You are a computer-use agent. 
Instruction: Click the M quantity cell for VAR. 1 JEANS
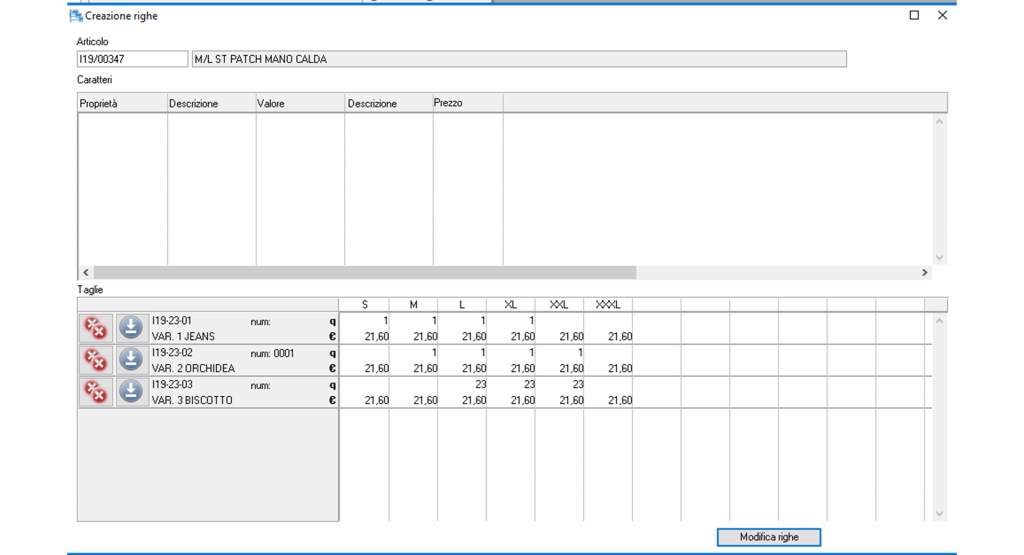413,321
